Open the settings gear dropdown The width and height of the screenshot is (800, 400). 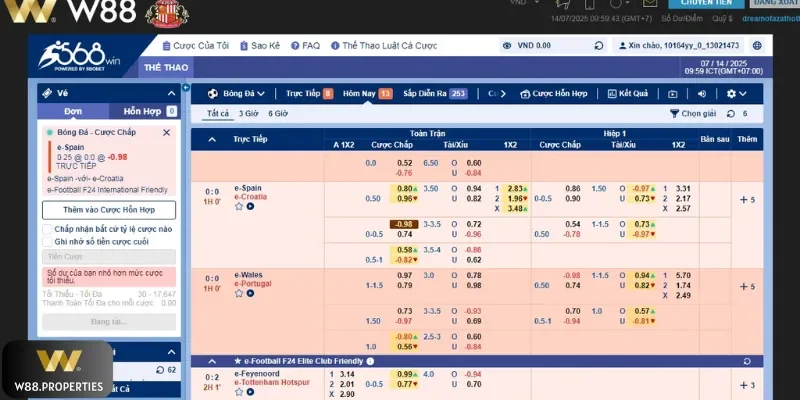point(735,93)
